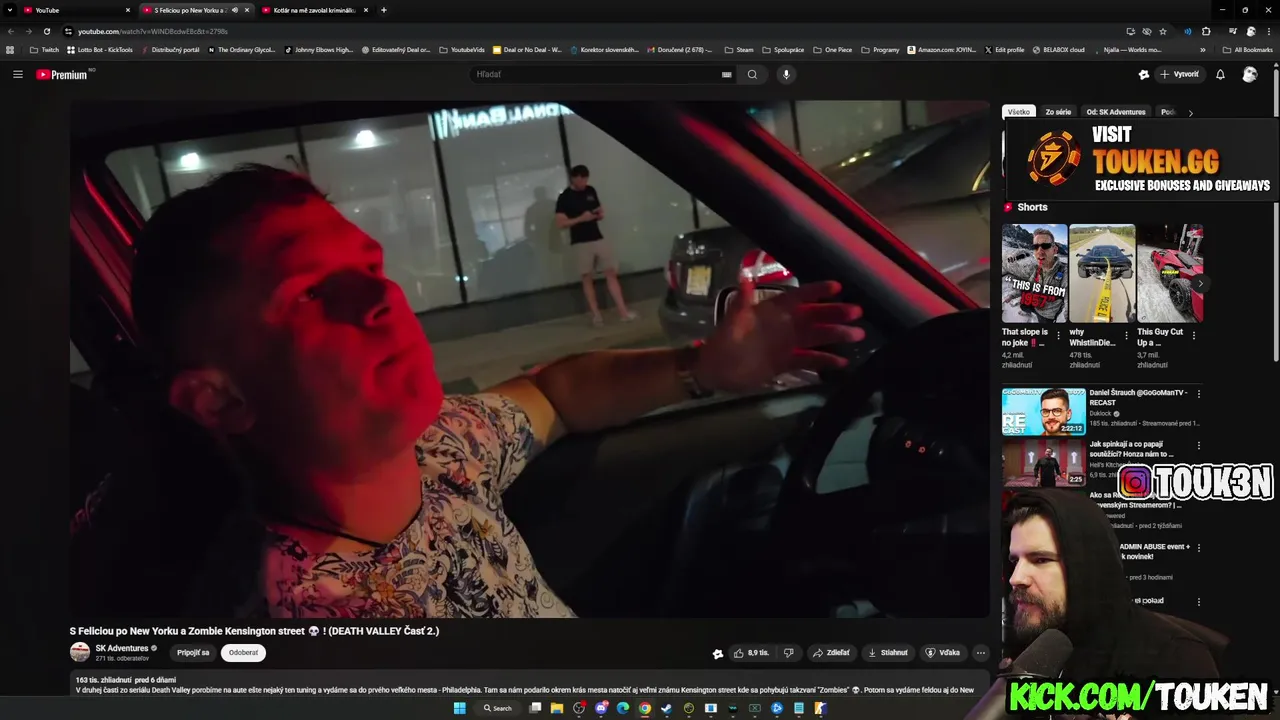Open the browser extensions puzzle icon
The width and height of the screenshot is (1280, 720).
[x=1206, y=31]
